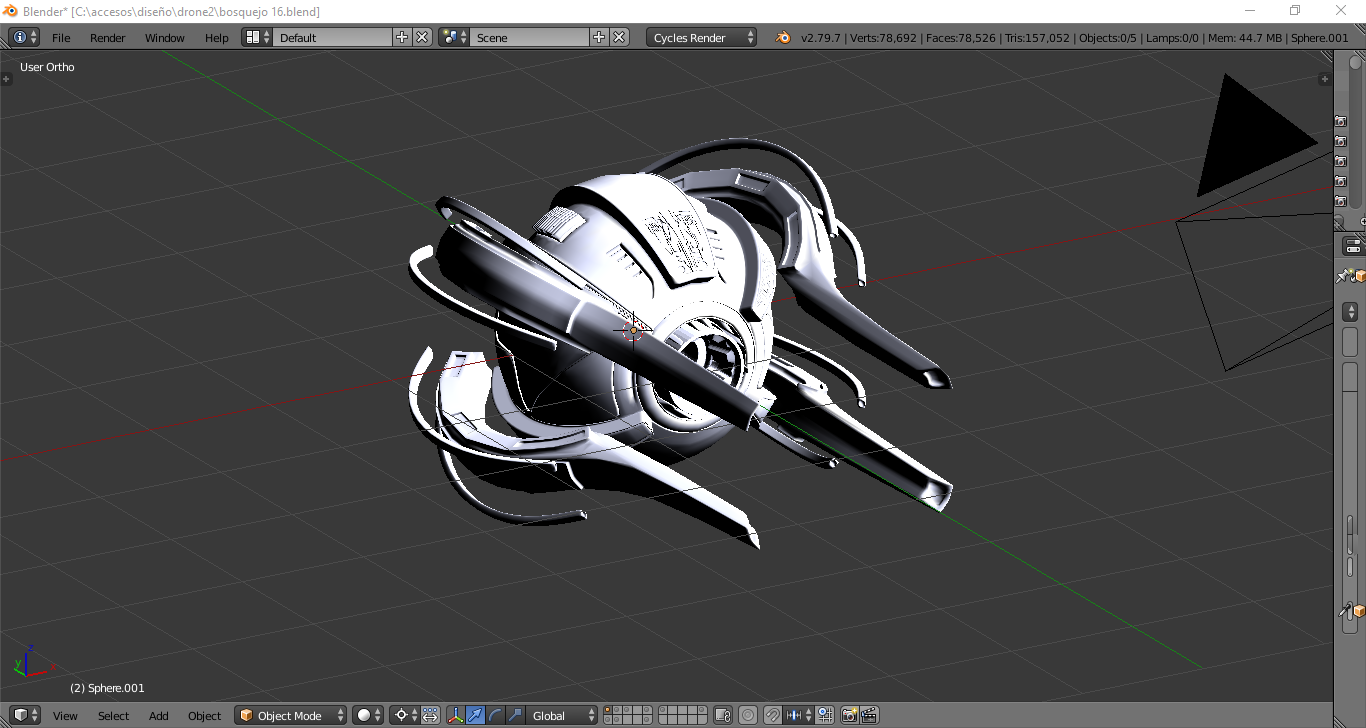The height and width of the screenshot is (728, 1366).
Task: Open the scene browse selector
Action: point(455,37)
